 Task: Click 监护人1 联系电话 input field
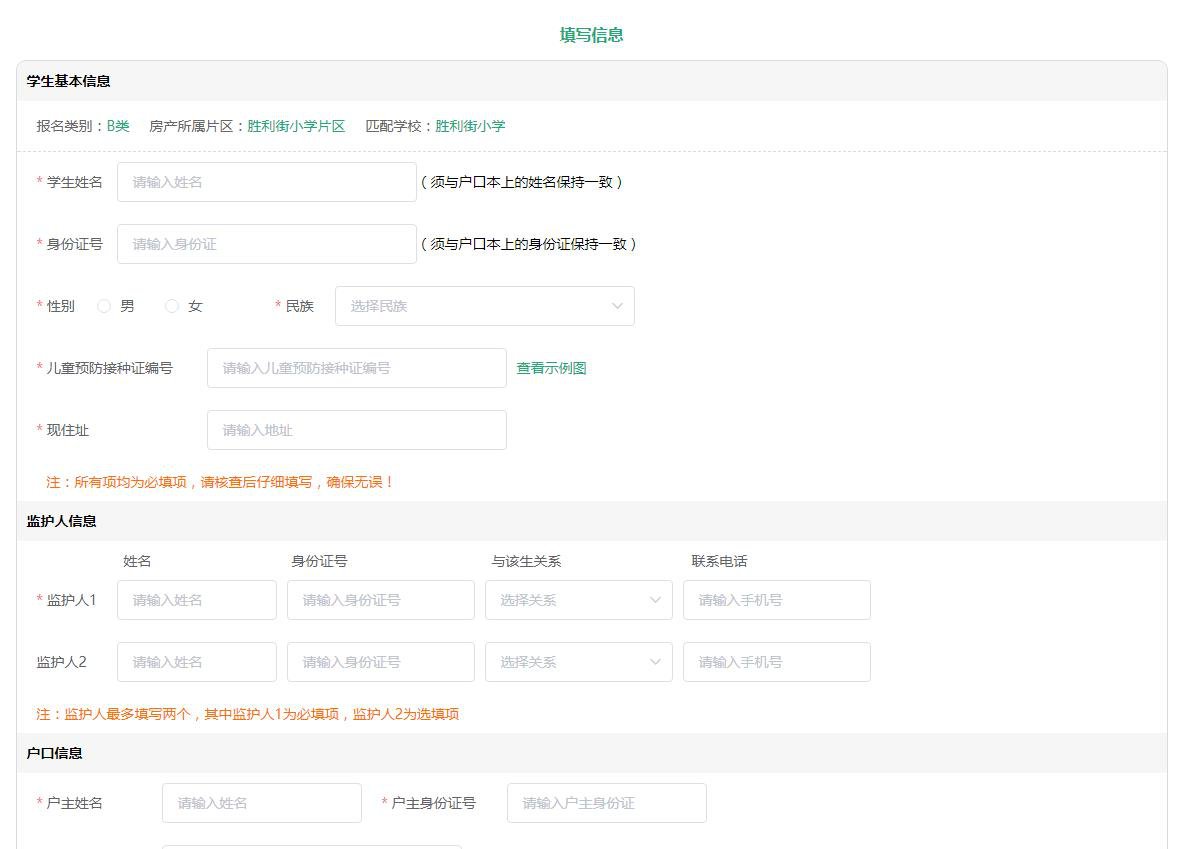click(x=776, y=600)
